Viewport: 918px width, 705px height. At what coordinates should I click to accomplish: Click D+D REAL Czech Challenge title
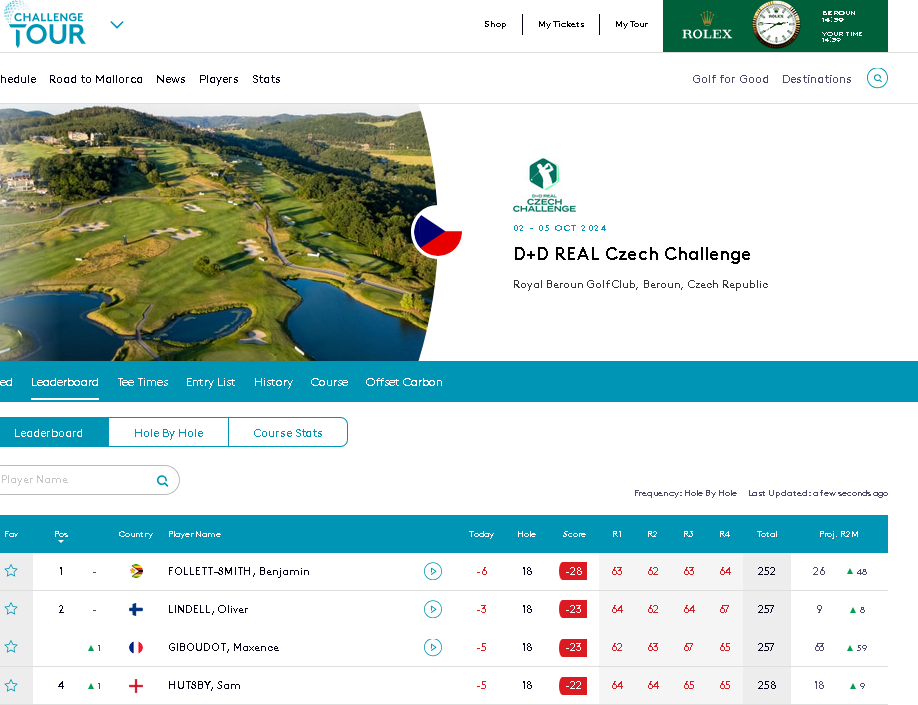coord(632,254)
